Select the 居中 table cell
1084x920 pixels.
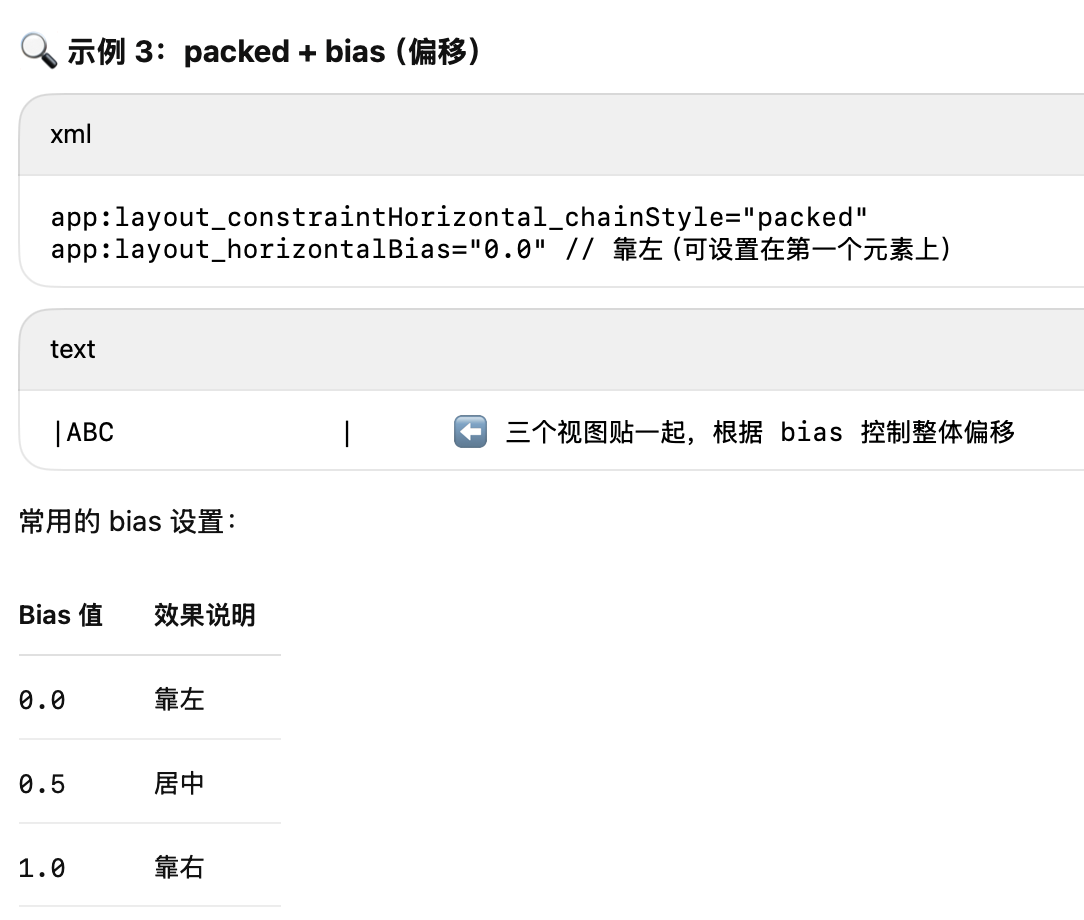(x=179, y=783)
